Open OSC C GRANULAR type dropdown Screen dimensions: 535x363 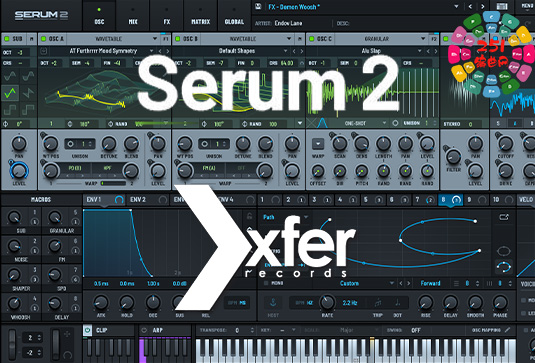[x=382, y=39]
